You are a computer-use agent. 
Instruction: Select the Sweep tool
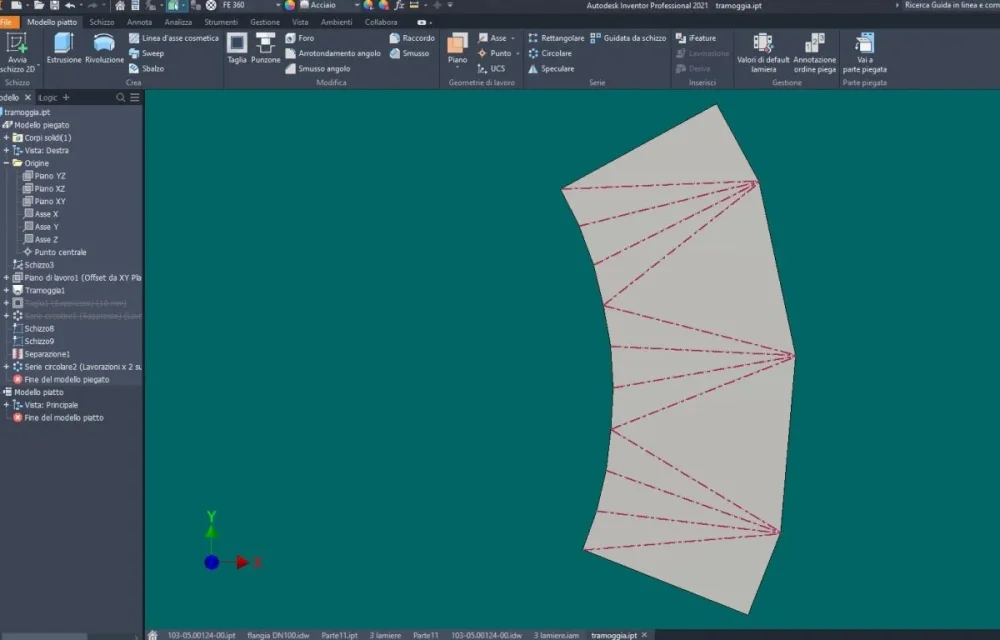click(x=147, y=54)
